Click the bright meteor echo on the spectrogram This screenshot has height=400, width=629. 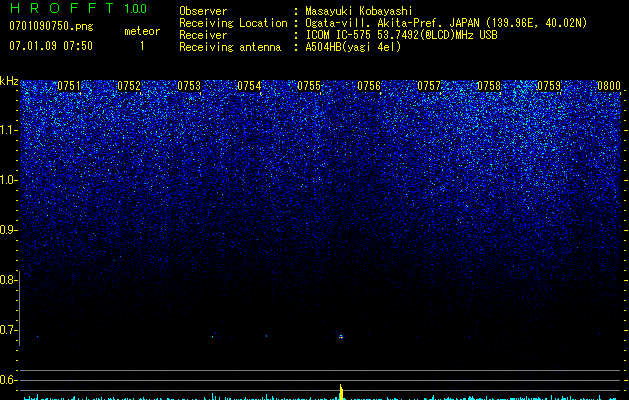point(341,337)
